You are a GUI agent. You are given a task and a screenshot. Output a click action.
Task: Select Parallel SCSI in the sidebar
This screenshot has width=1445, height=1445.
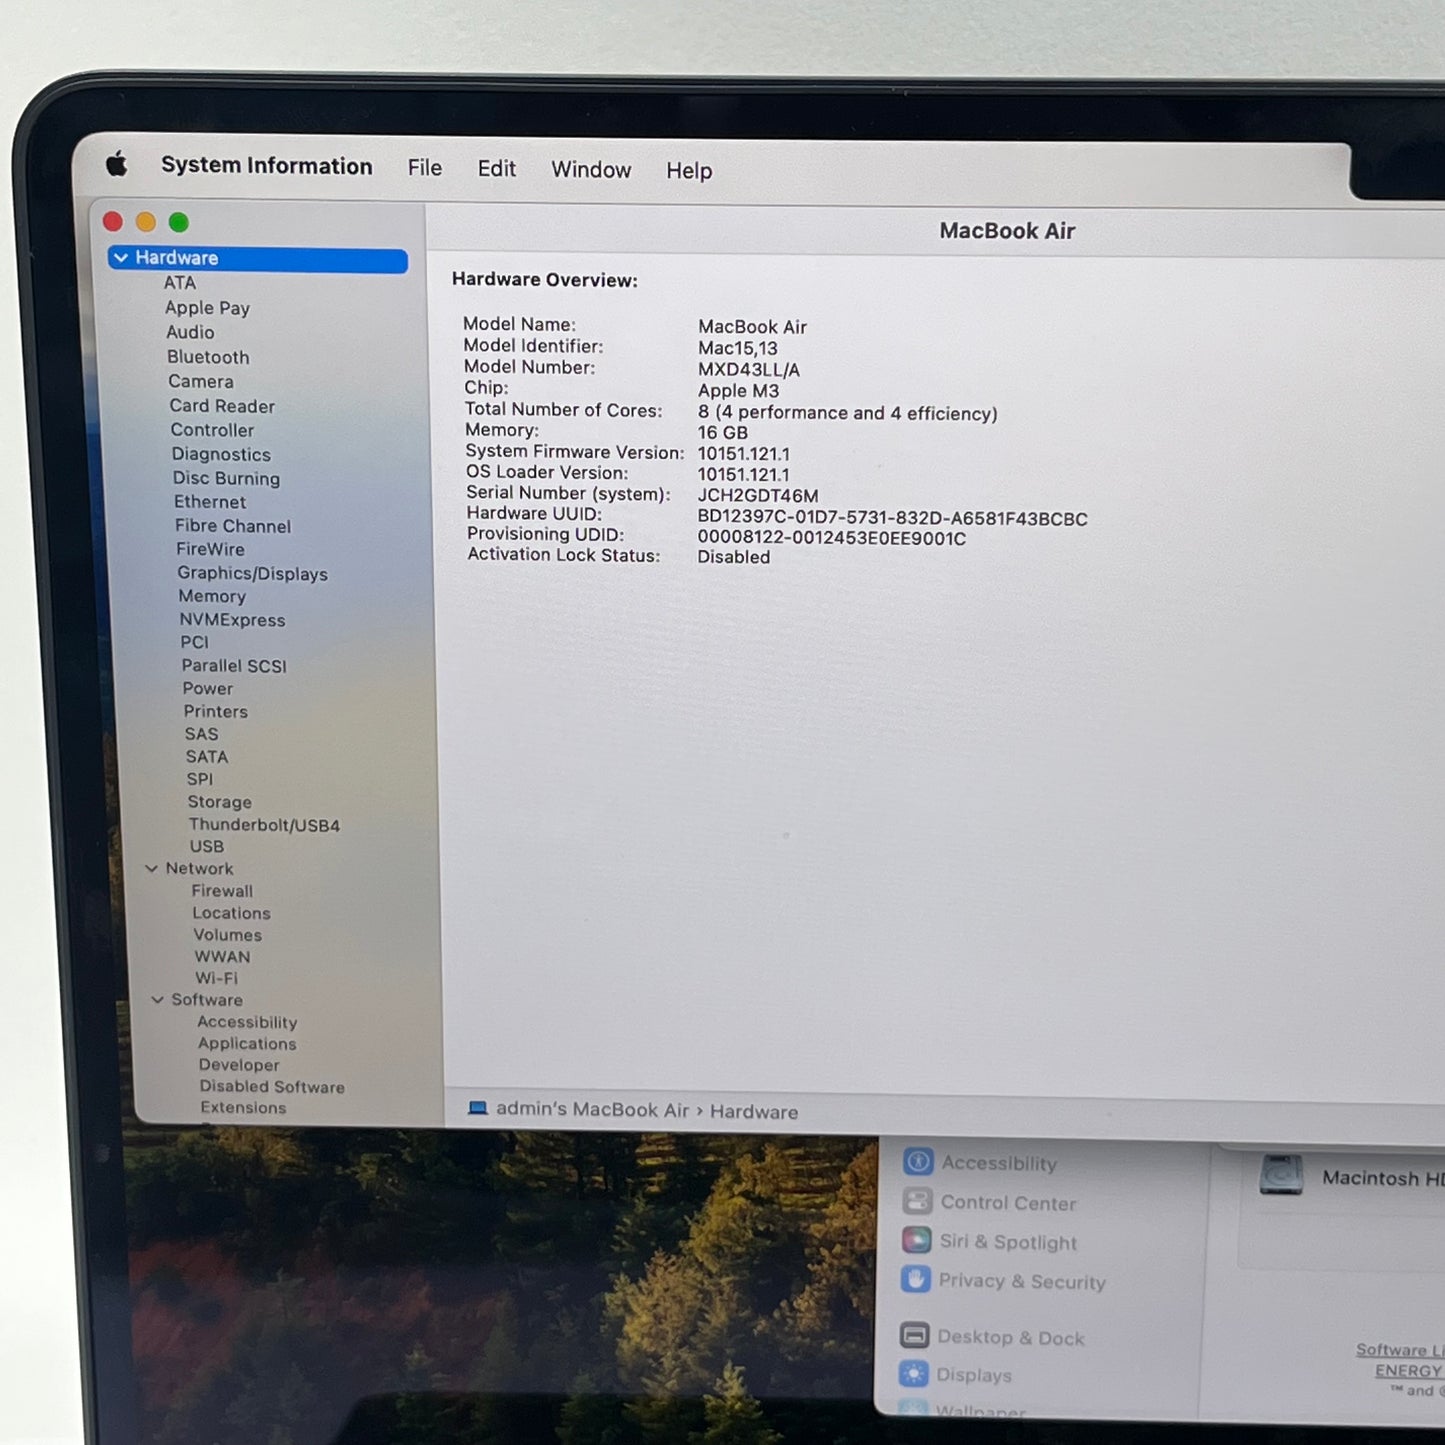(234, 666)
